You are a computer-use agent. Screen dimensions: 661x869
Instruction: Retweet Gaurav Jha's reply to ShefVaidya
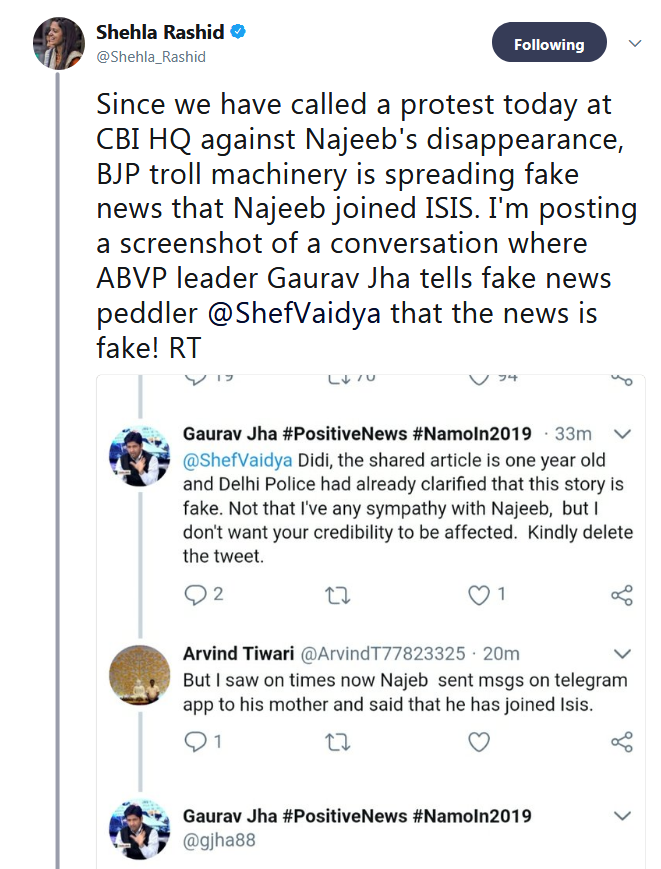tap(339, 595)
